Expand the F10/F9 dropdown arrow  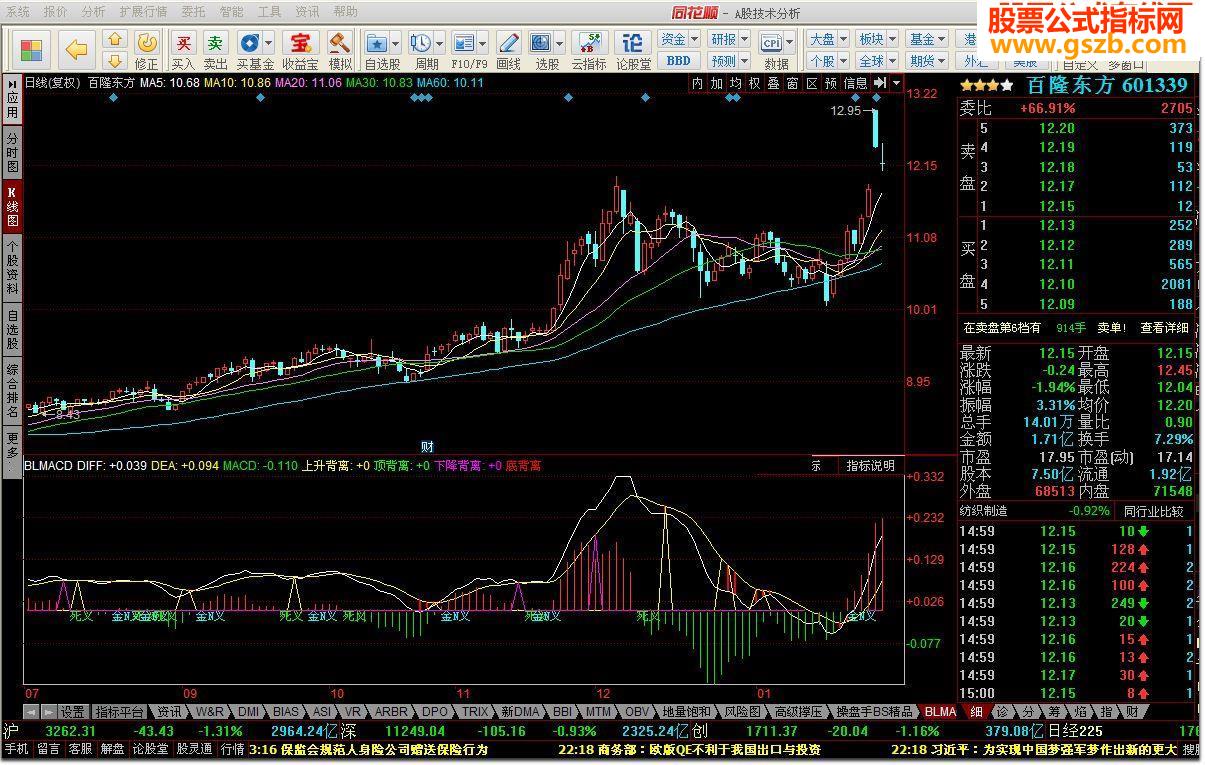click(483, 43)
